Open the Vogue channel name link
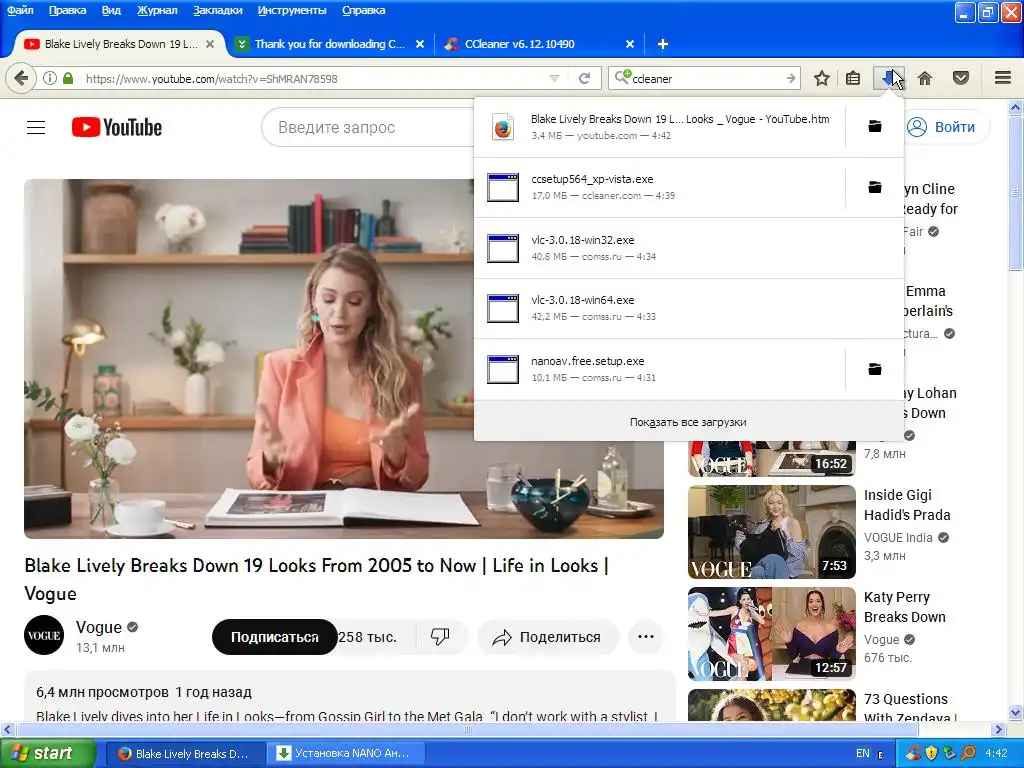The height and width of the screenshot is (768, 1024). tap(99, 627)
